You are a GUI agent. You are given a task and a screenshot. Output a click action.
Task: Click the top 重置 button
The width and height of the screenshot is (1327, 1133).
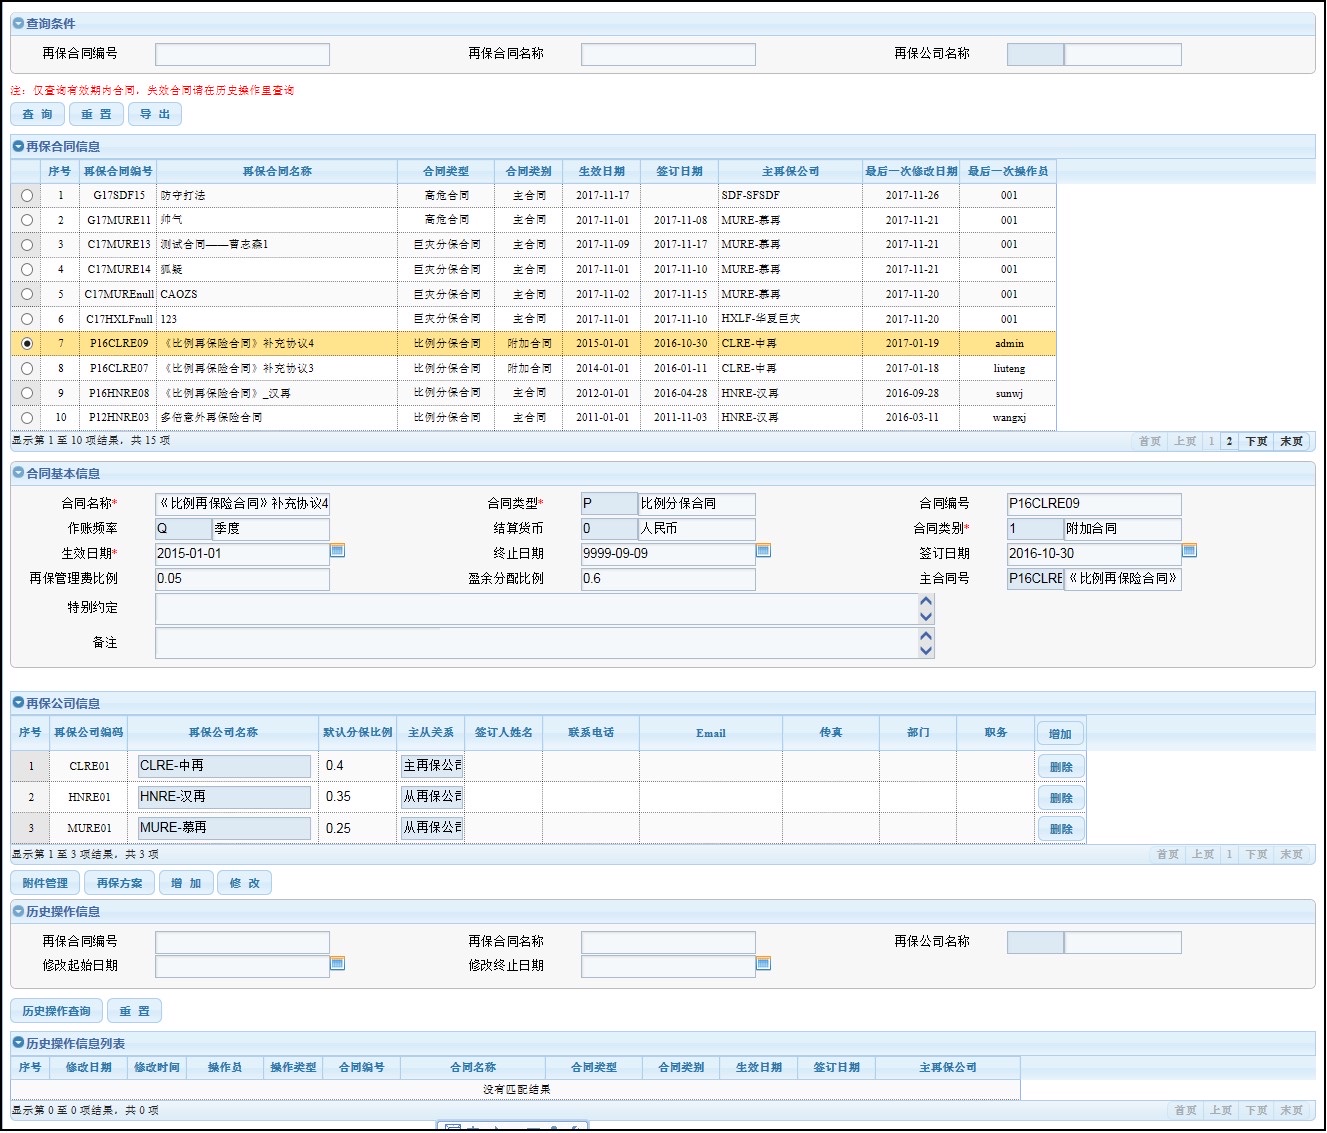click(97, 114)
